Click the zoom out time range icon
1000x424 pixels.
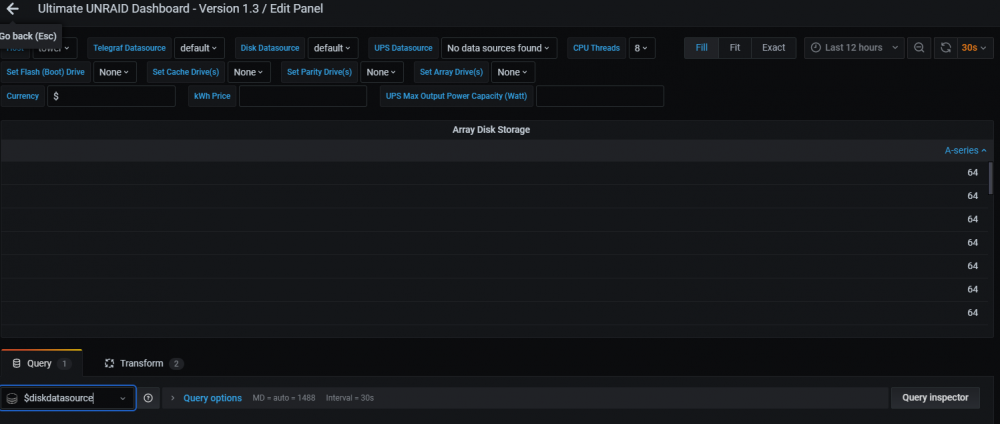(918, 48)
